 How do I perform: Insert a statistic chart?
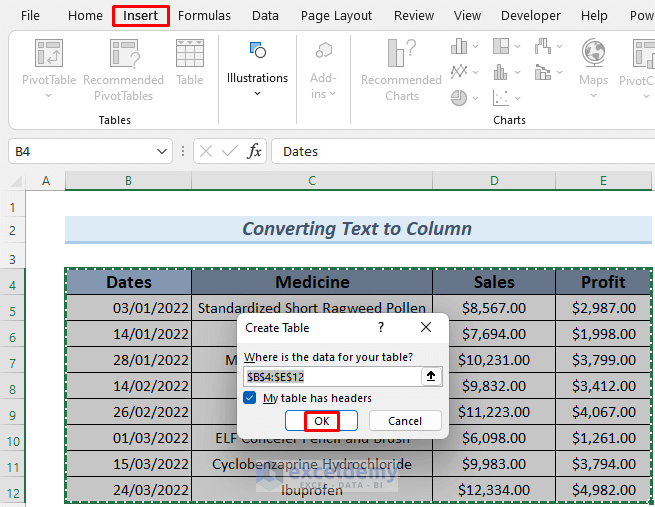click(500, 72)
